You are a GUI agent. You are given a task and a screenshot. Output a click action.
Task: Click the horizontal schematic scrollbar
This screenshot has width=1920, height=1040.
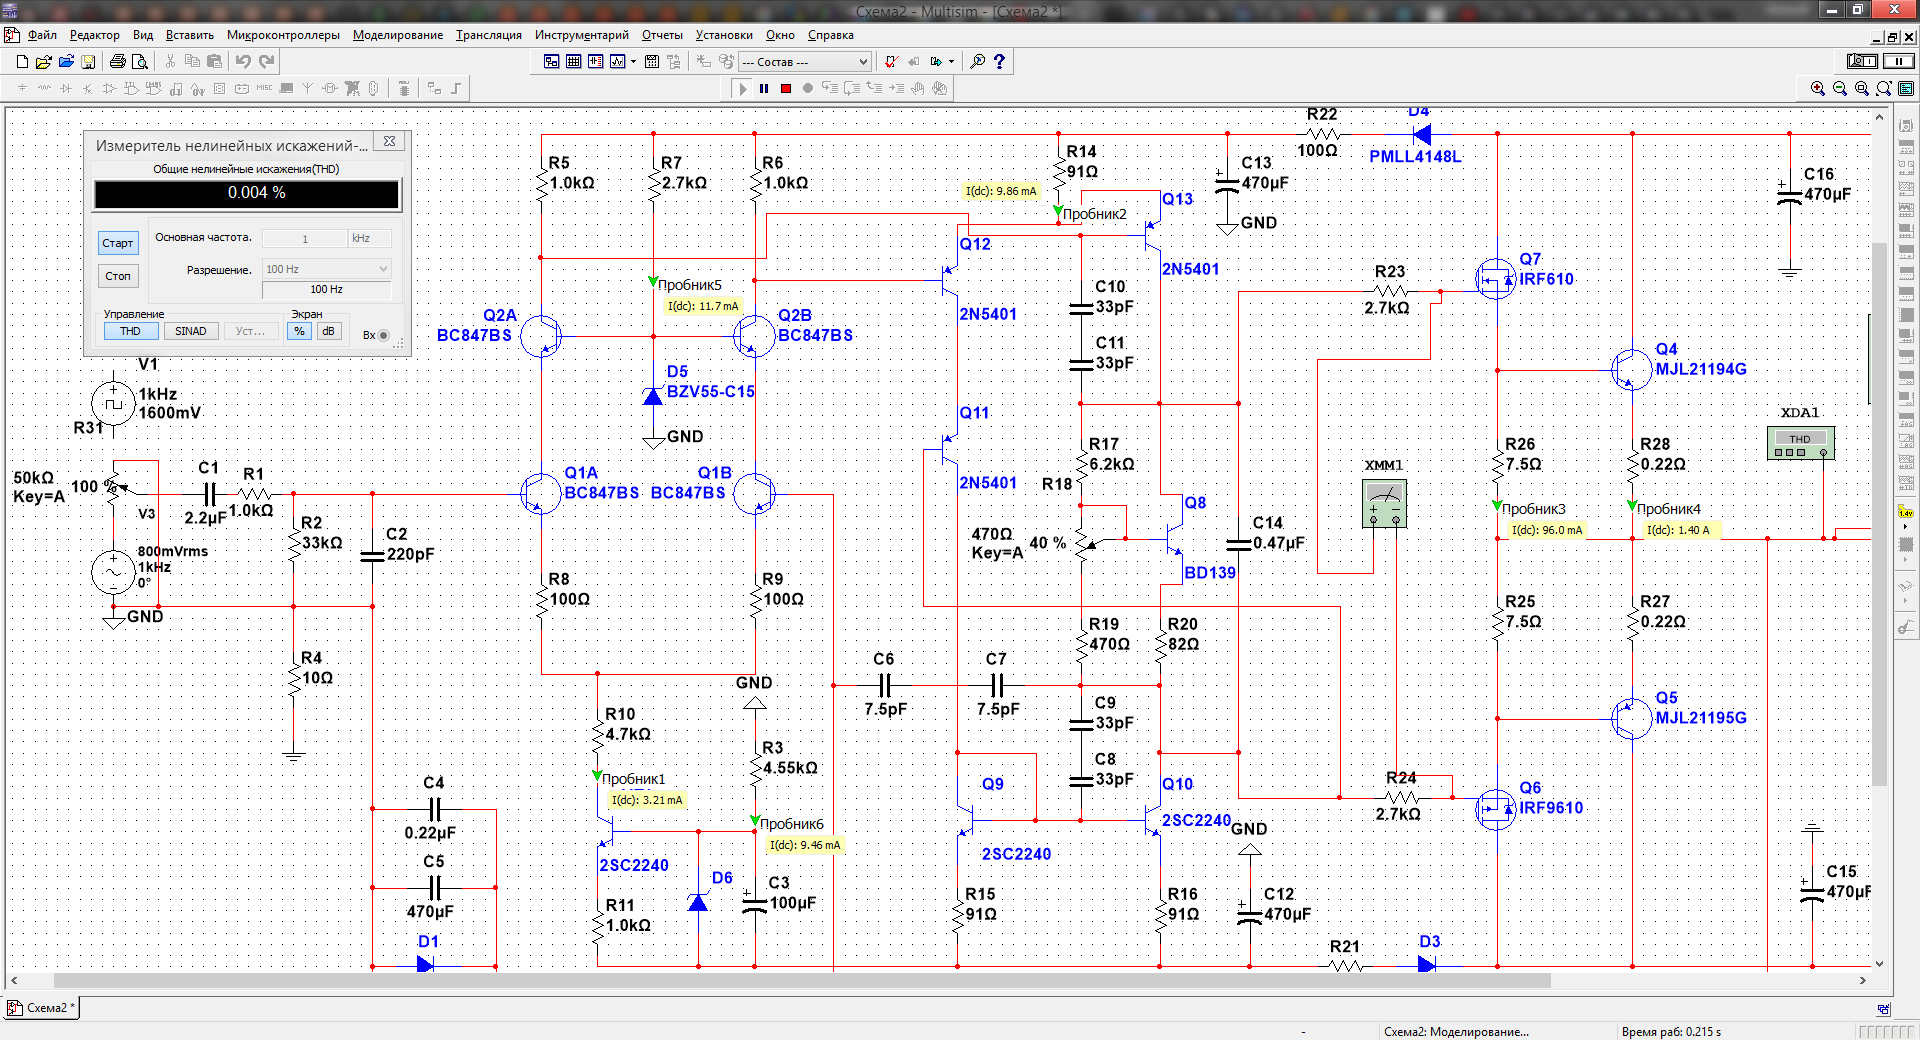click(x=800, y=981)
